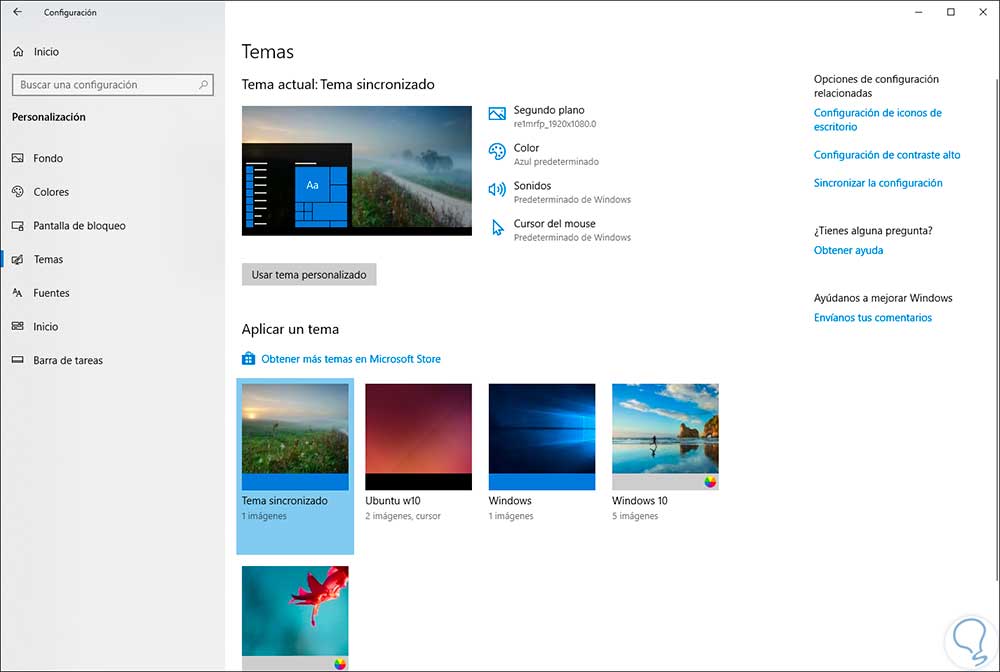Click the start menu Inicio icon in sidebar
Screen dimensions: 1000x672
click(18, 326)
